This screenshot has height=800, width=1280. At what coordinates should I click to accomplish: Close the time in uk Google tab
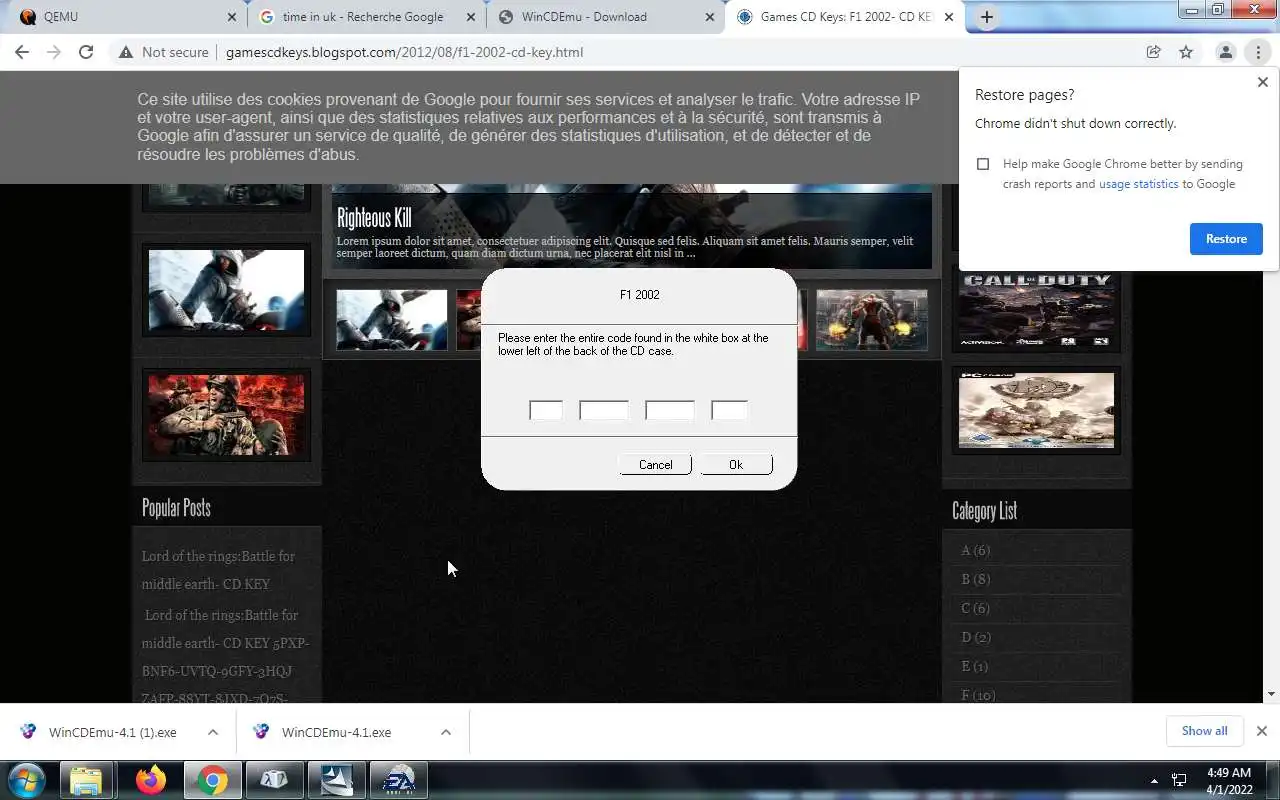471,17
